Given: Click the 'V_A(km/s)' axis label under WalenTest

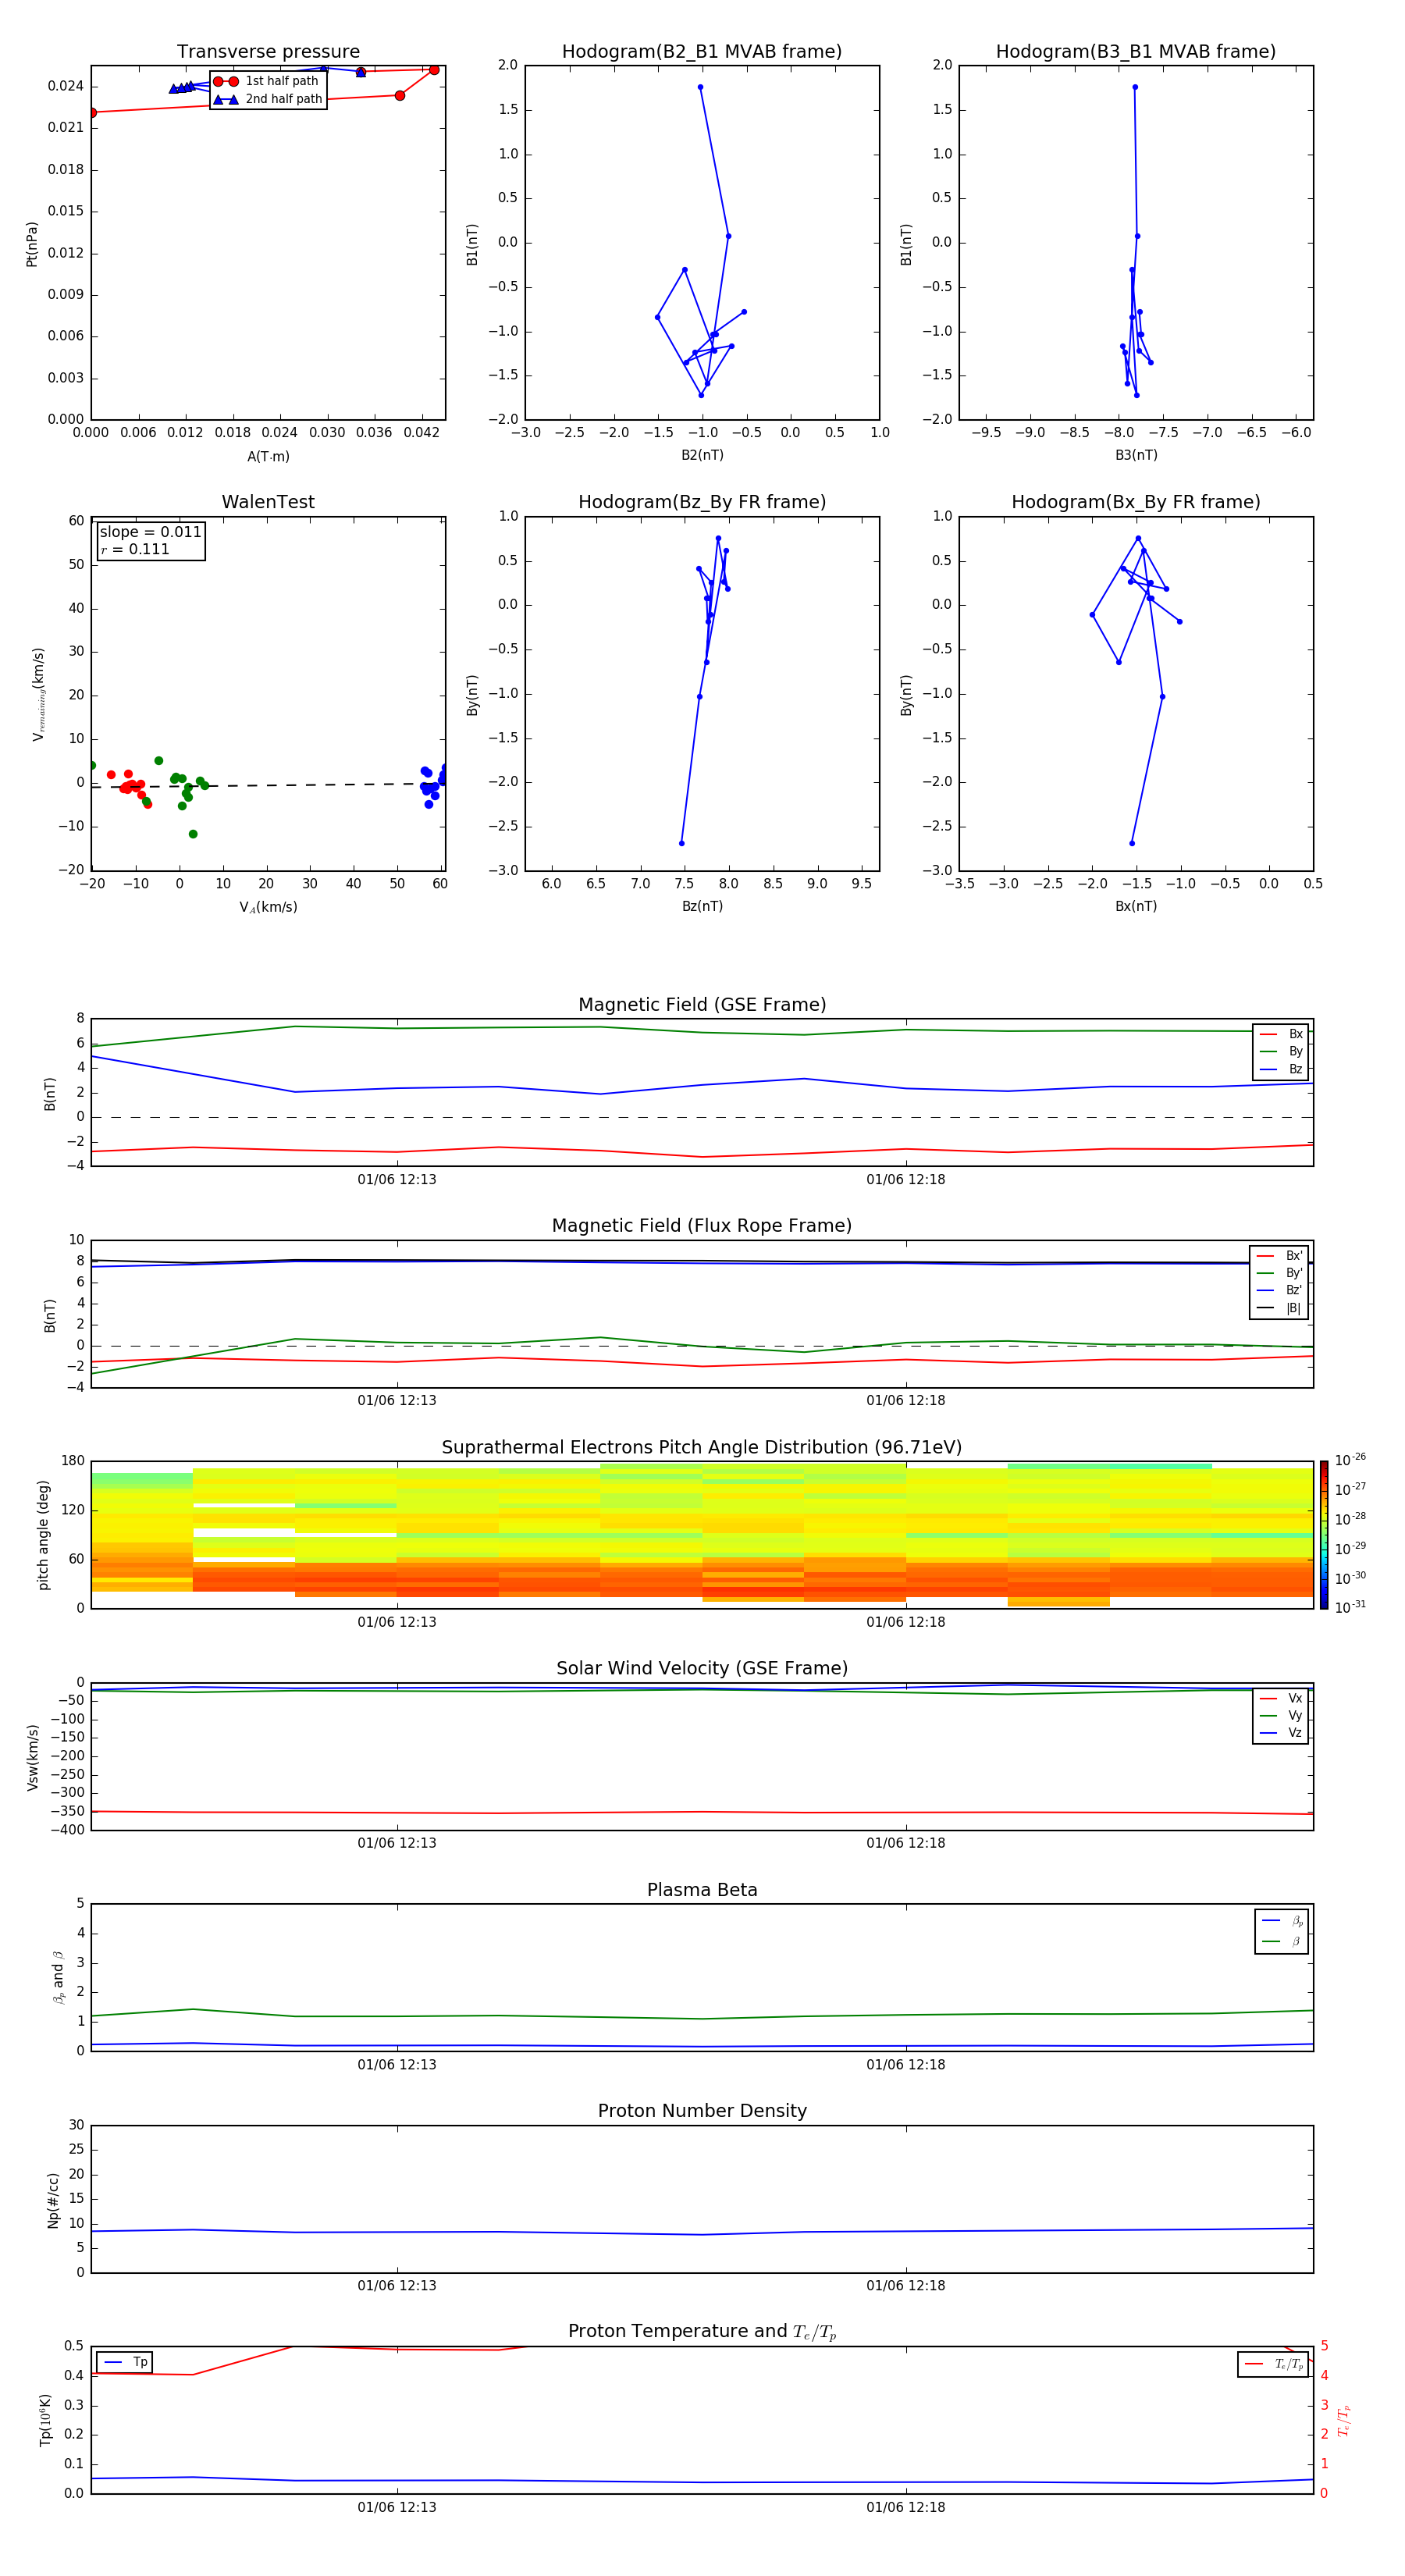Looking at the screenshot, I should 268,907.
